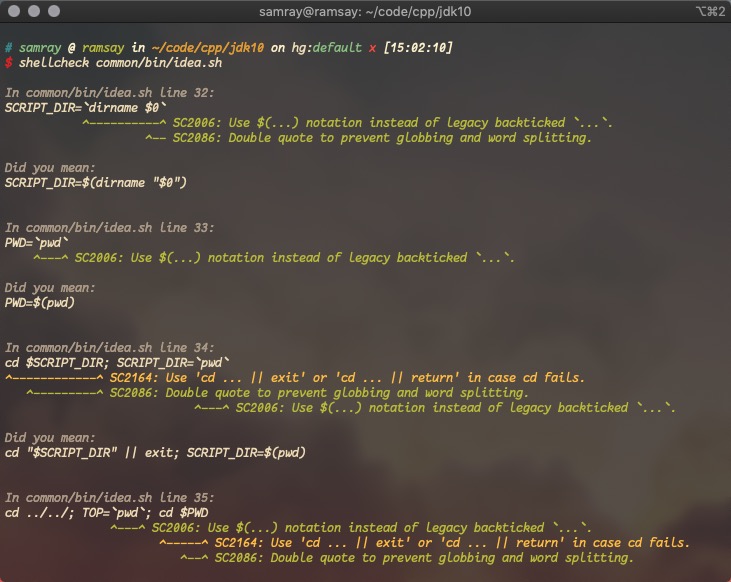Click the red $ prompt symbol
The width and height of the screenshot is (731, 582).
point(8,62)
